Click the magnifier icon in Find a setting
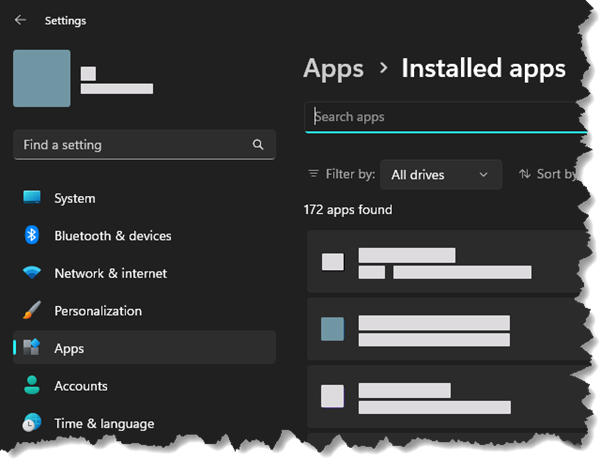This screenshot has width=600, height=459. pyautogui.click(x=258, y=145)
